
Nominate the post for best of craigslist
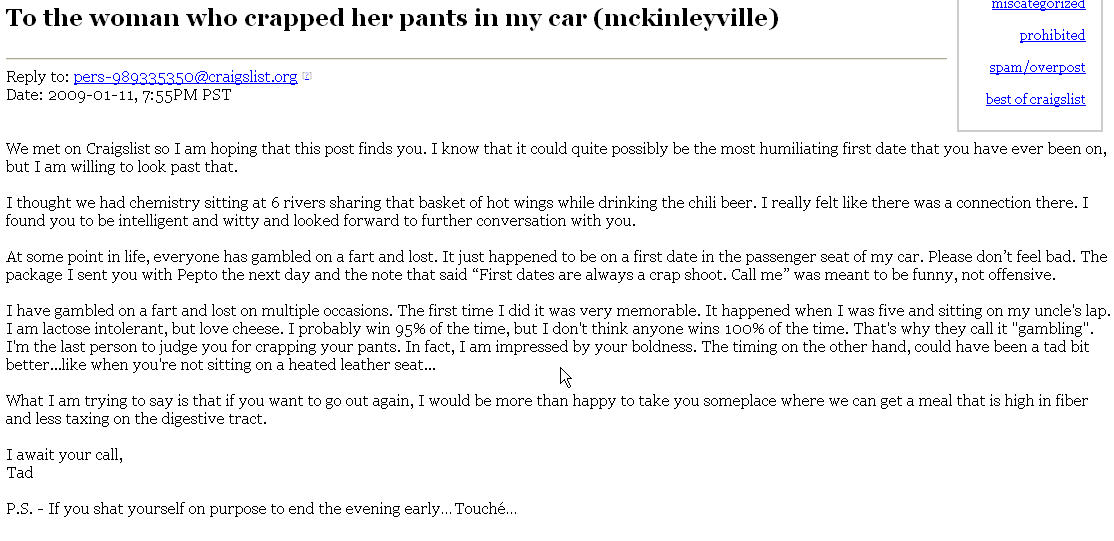click(1035, 99)
